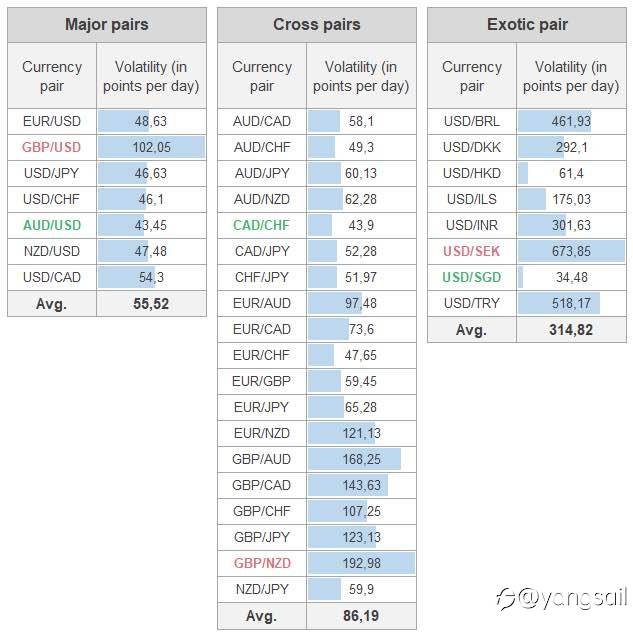Select the EUR/USD row cell
This screenshot has width=633, height=637.
pos(52,121)
